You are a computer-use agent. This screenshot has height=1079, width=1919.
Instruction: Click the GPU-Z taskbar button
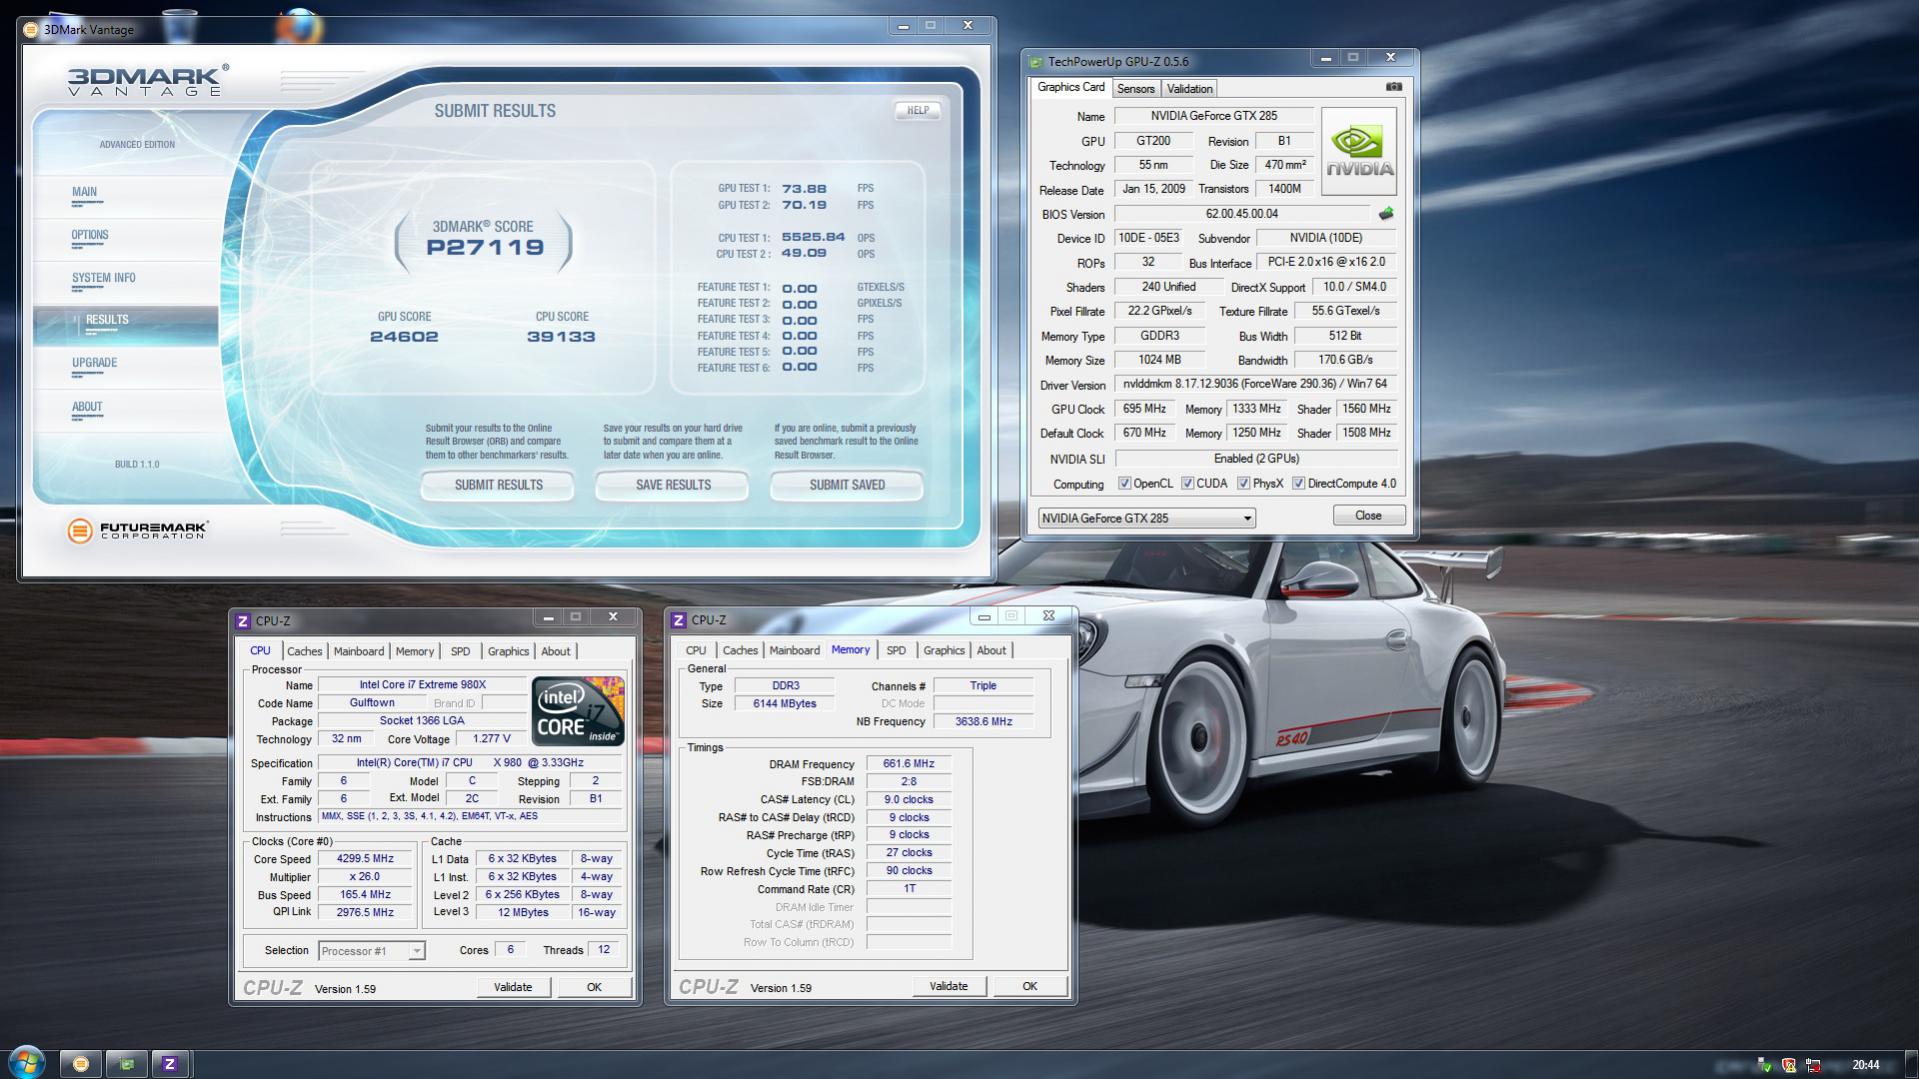(x=126, y=1064)
